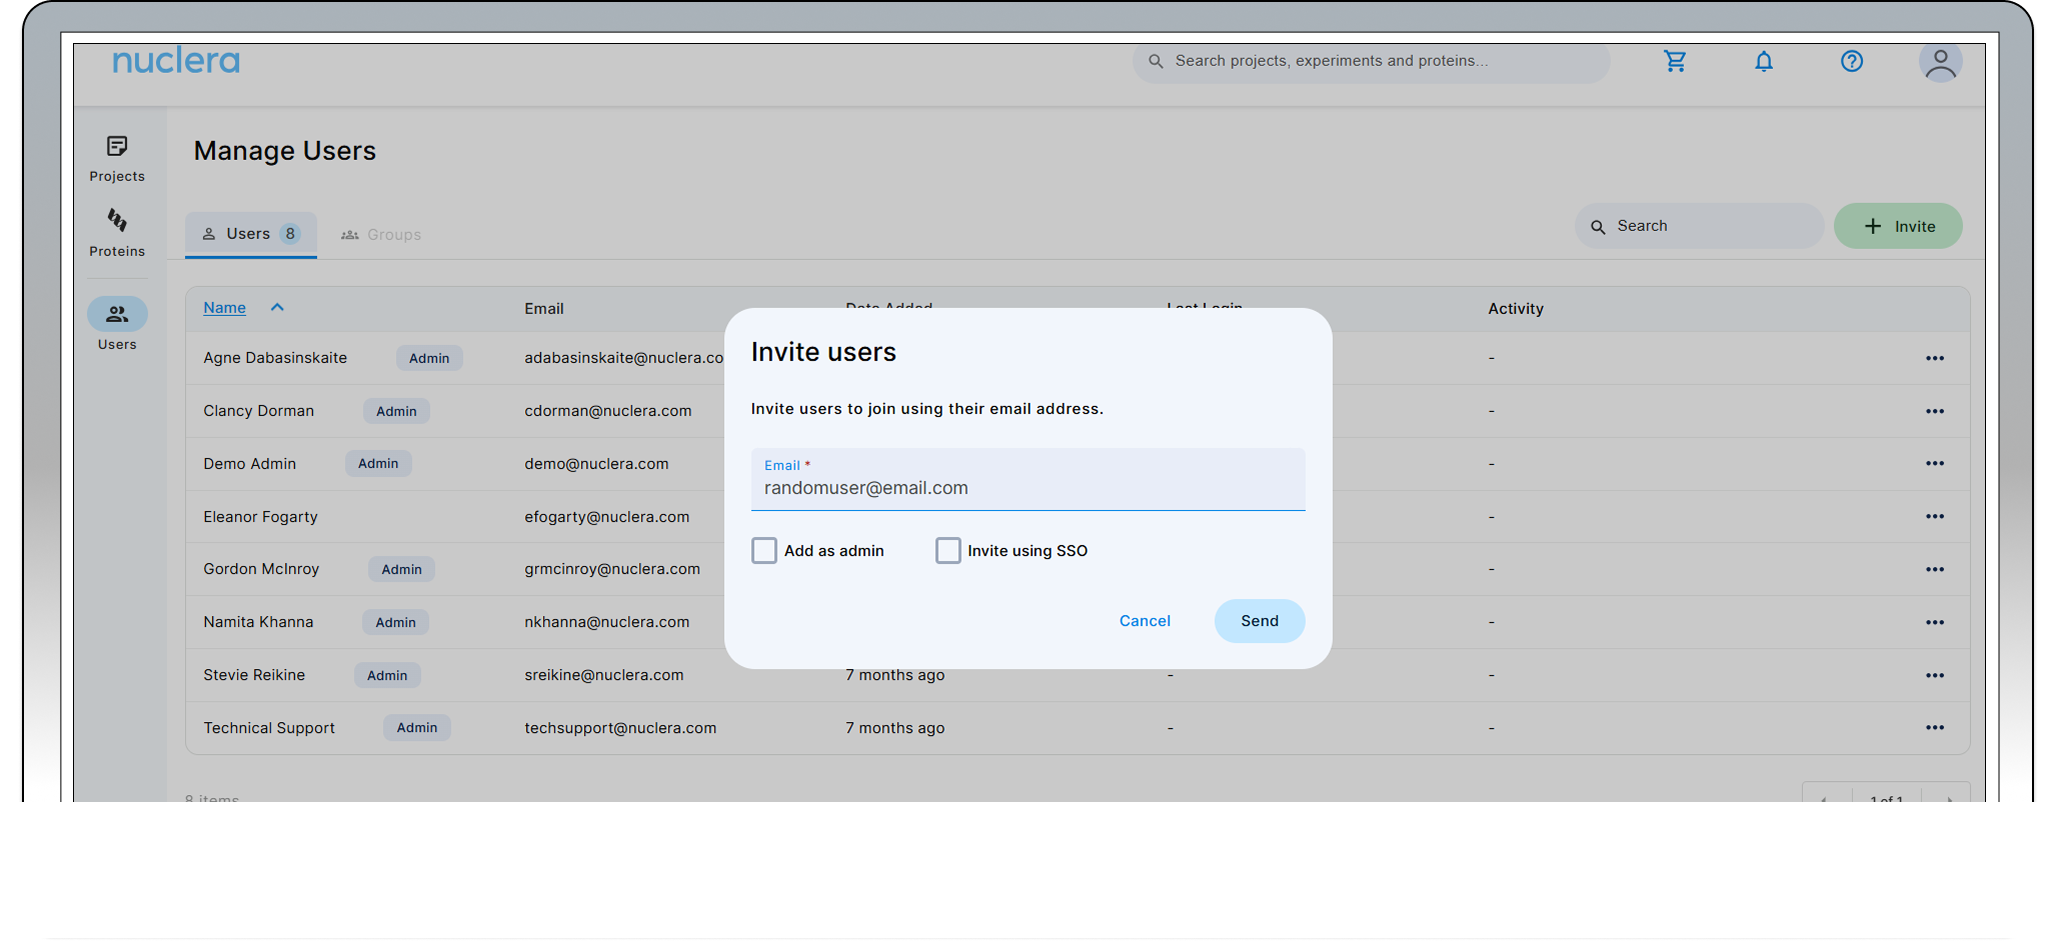Open the help question mark icon

click(x=1852, y=61)
